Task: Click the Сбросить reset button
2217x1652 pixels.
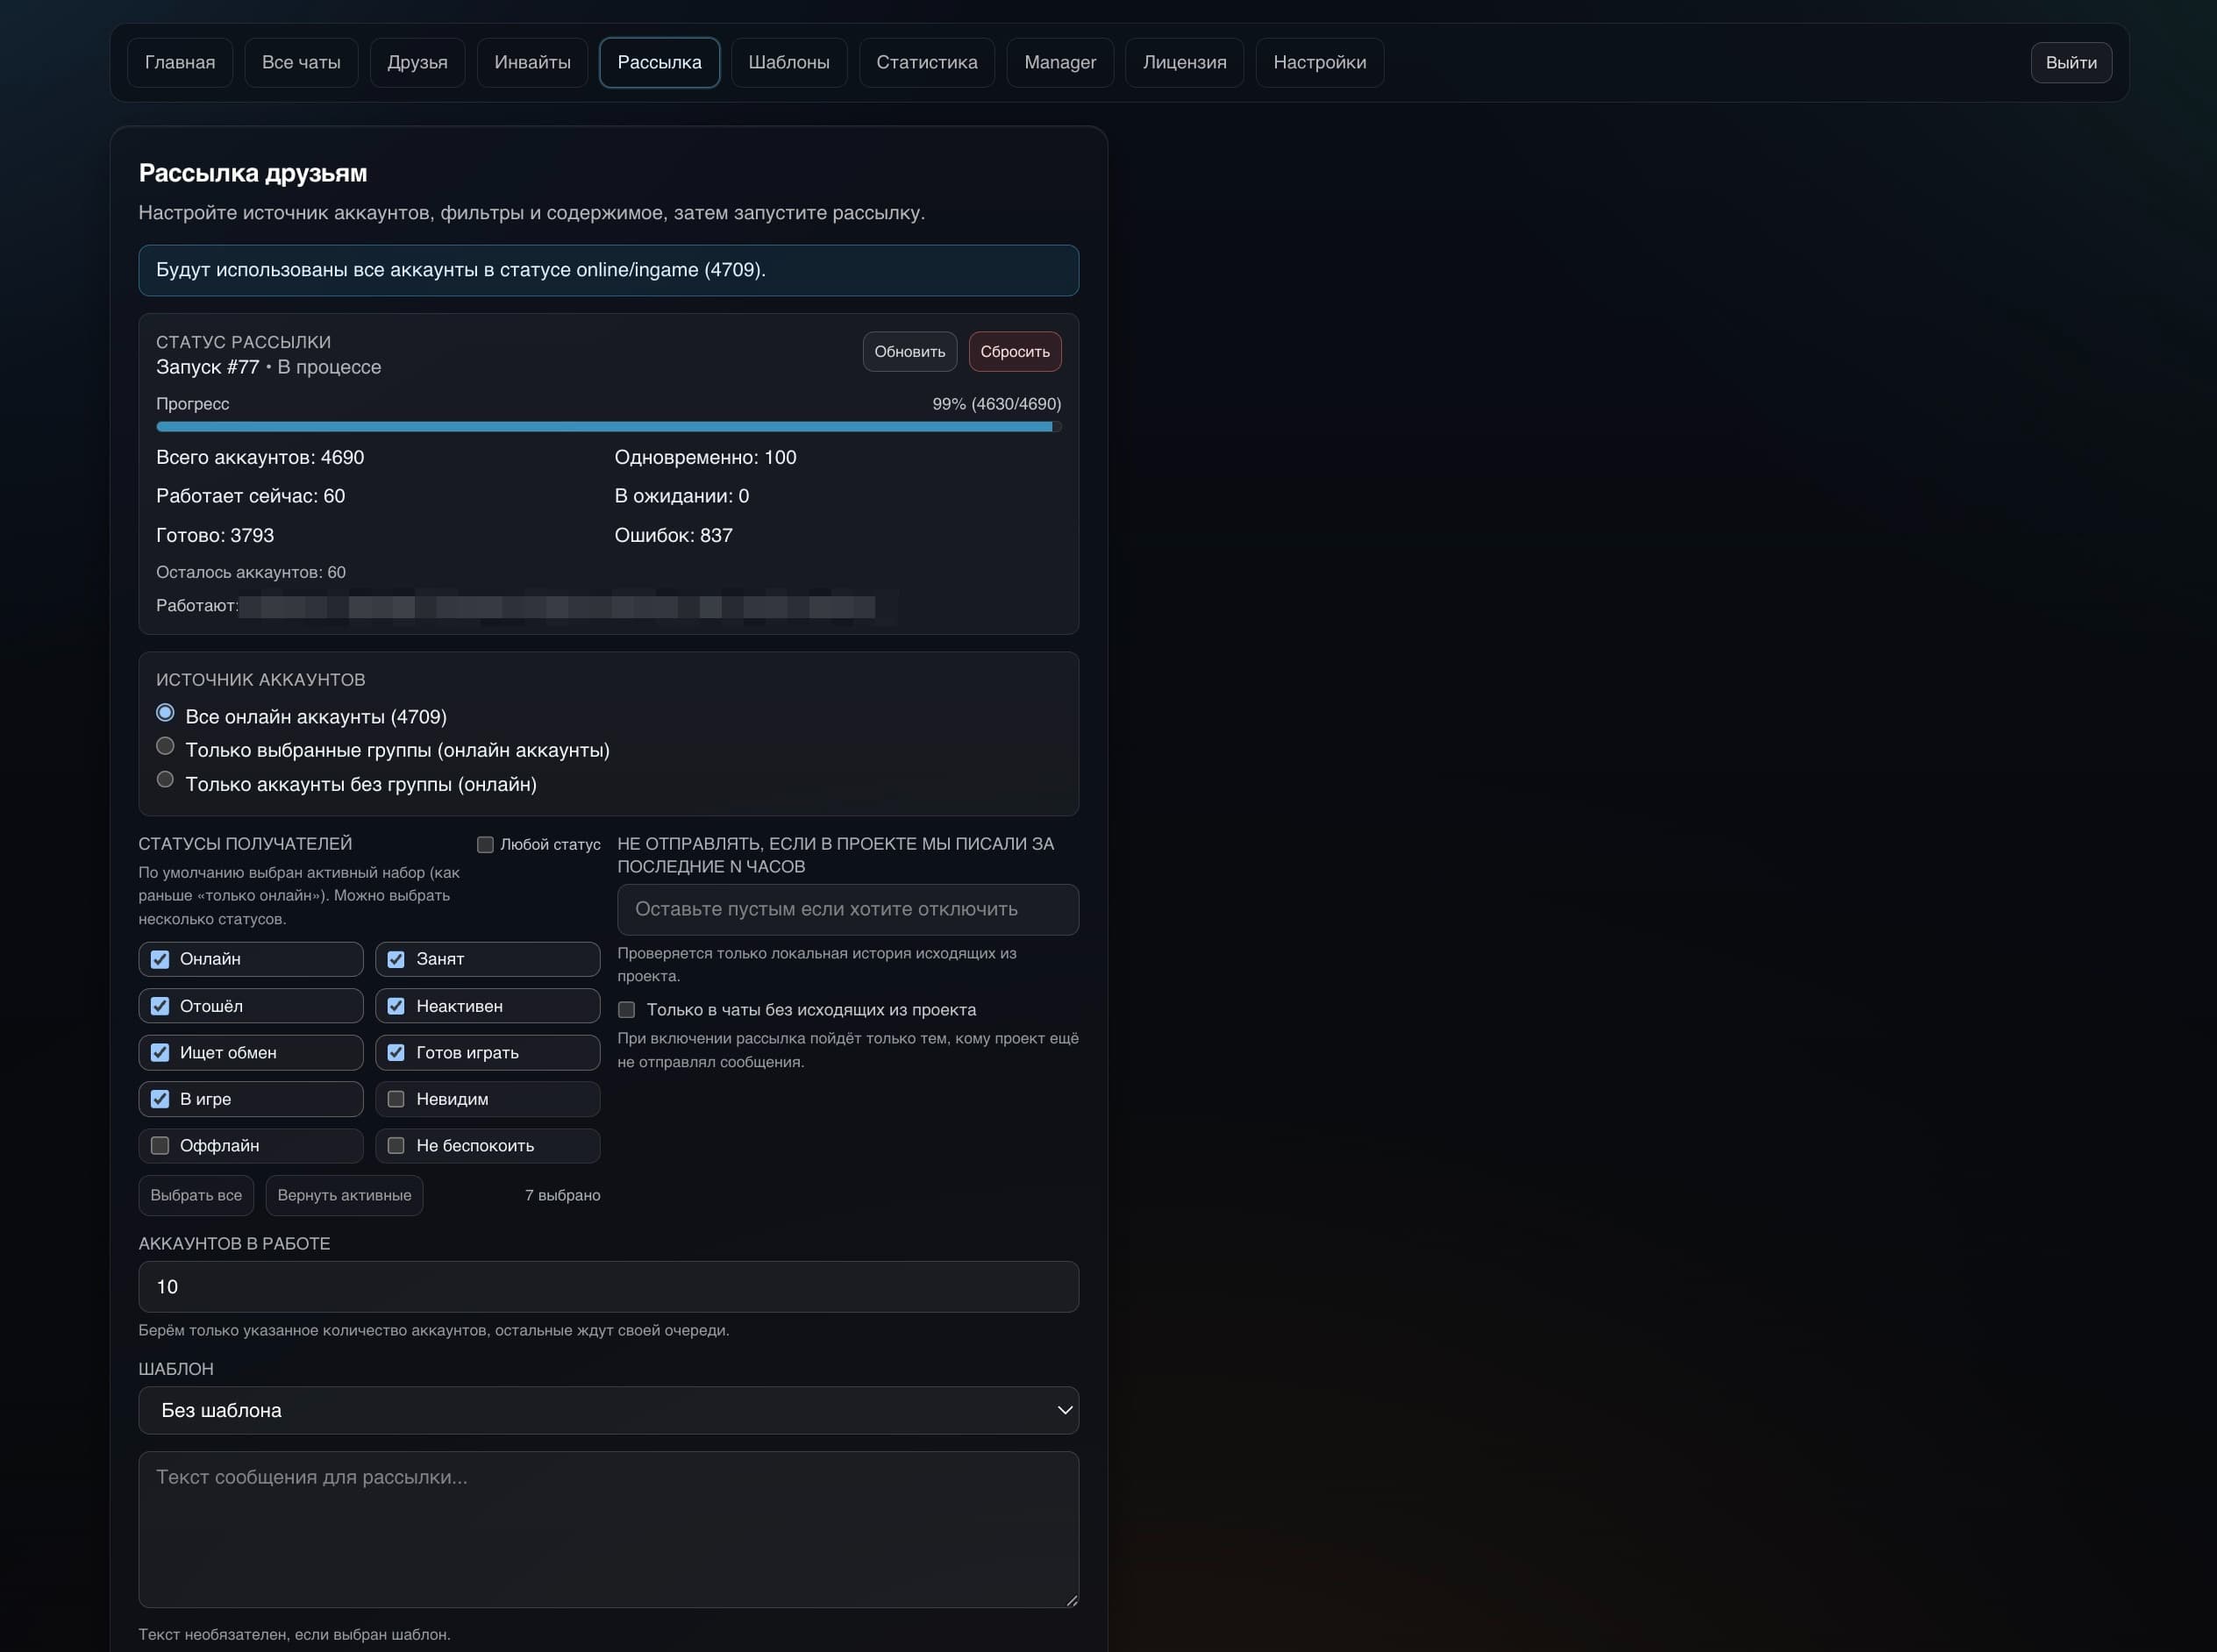Action: 1014,351
